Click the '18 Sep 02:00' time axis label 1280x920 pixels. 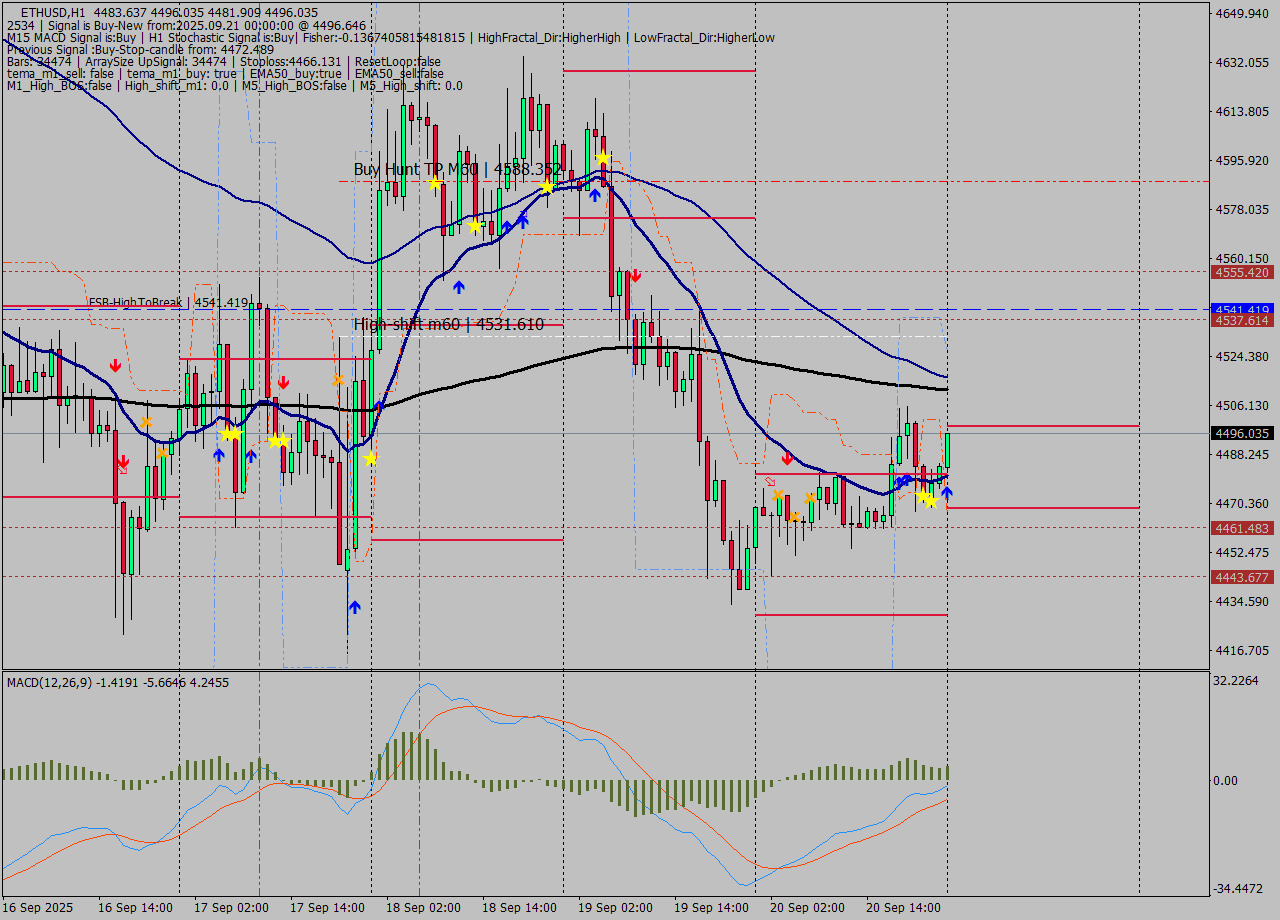click(422, 908)
